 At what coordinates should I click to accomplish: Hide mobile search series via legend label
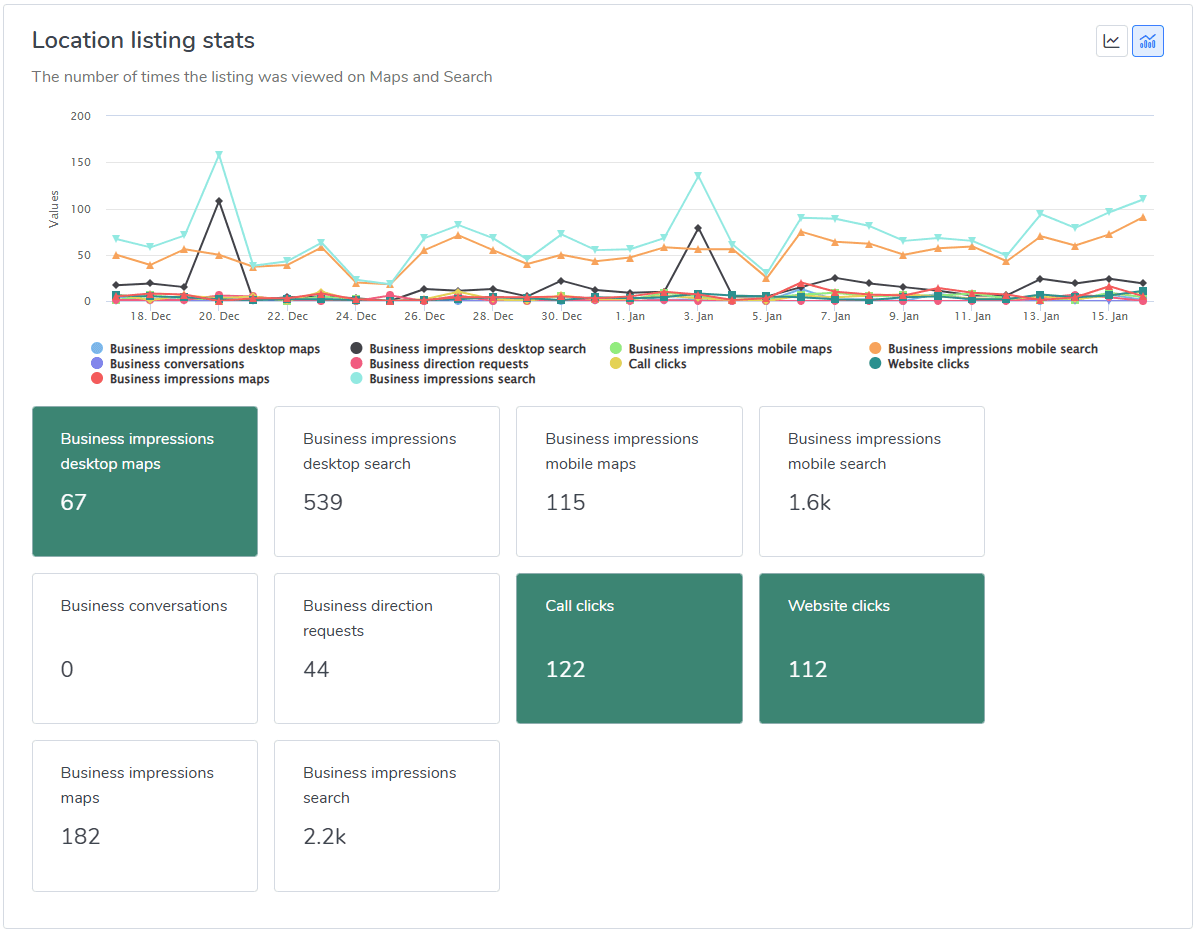pyautogui.click(x=992, y=348)
